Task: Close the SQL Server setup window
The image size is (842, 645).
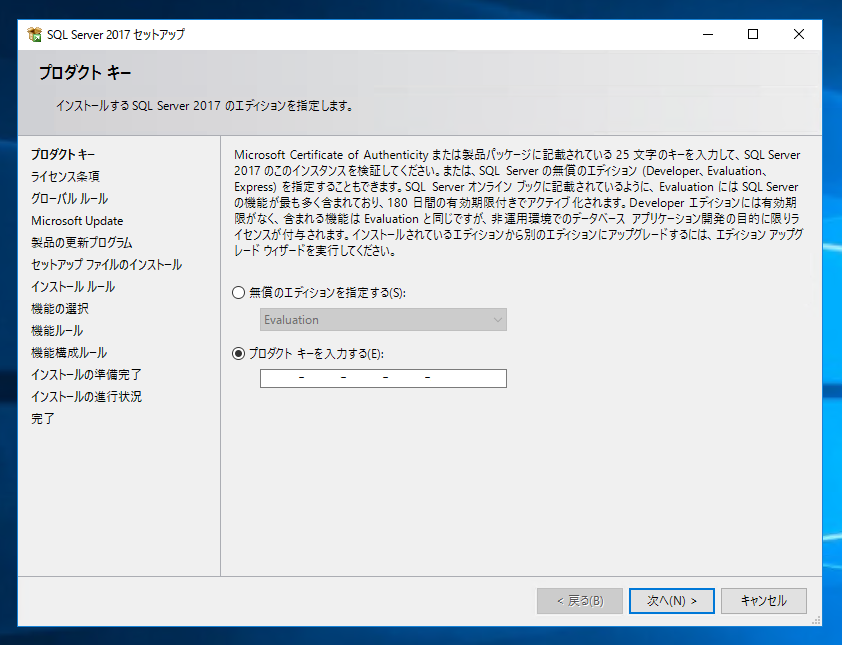Action: pos(799,34)
